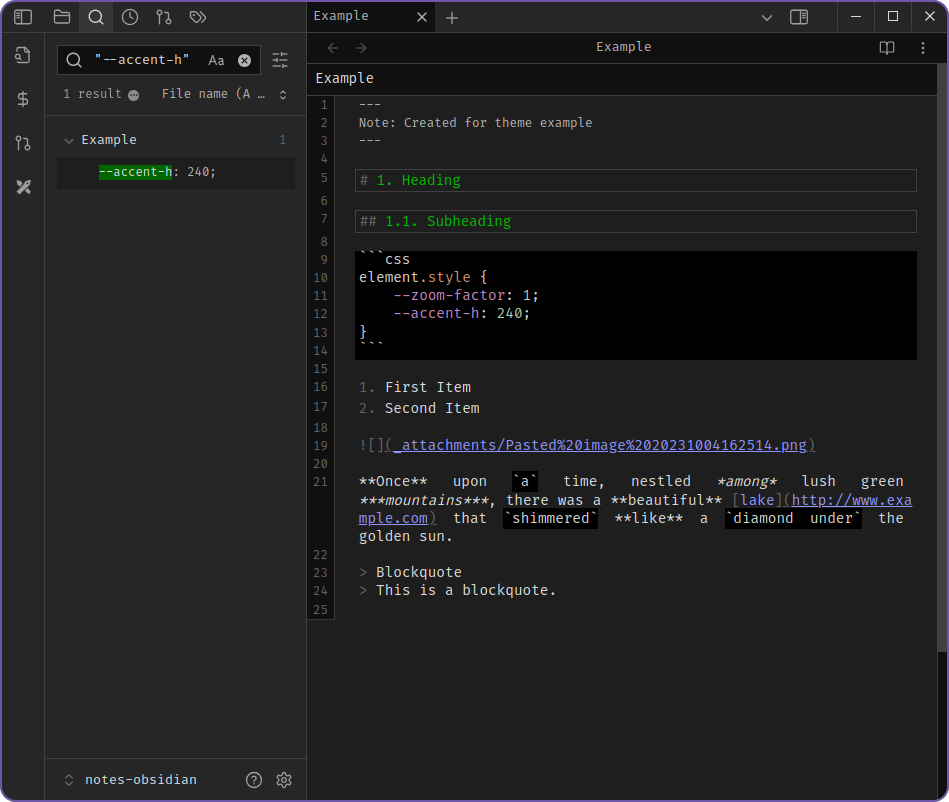Viewport: 949px width, 802px height.
Task: Click the '1. Heading' line
Action: pos(635,180)
